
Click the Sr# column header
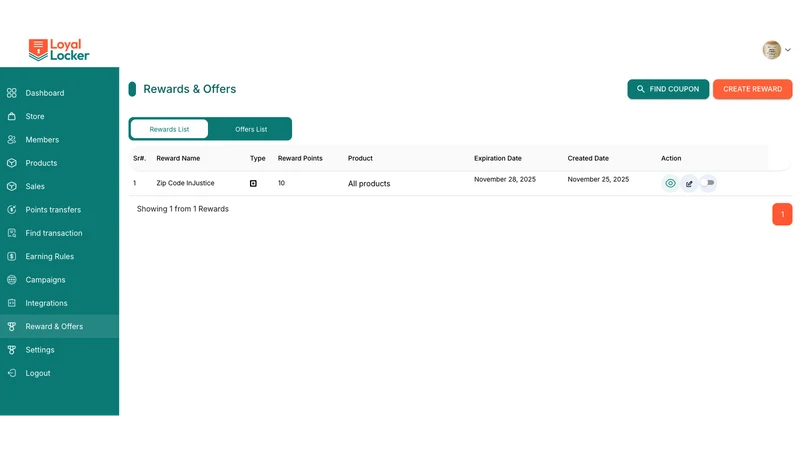139,158
